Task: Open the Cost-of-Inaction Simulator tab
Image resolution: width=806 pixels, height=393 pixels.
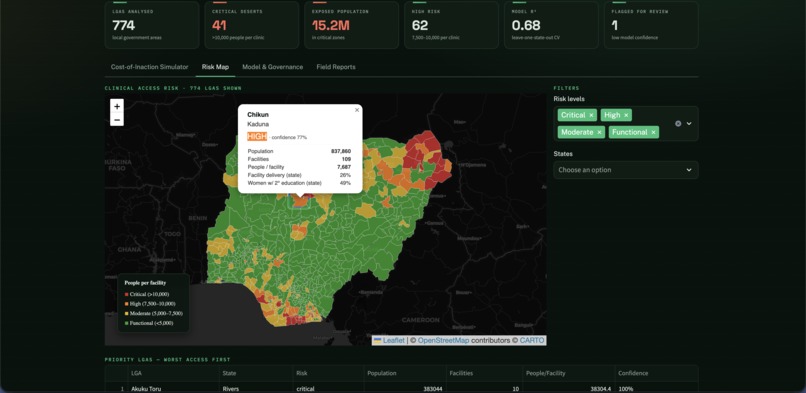Action: pyautogui.click(x=150, y=67)
